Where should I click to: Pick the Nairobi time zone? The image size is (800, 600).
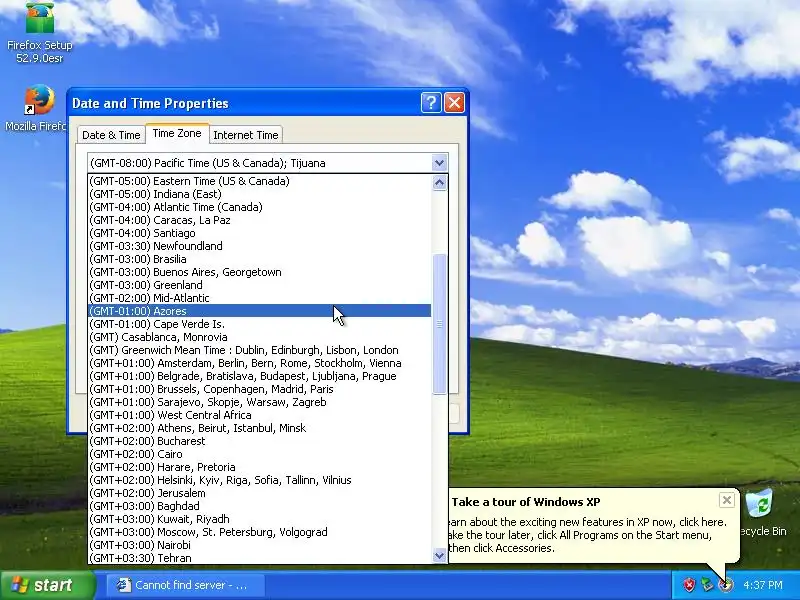[260, 545]
